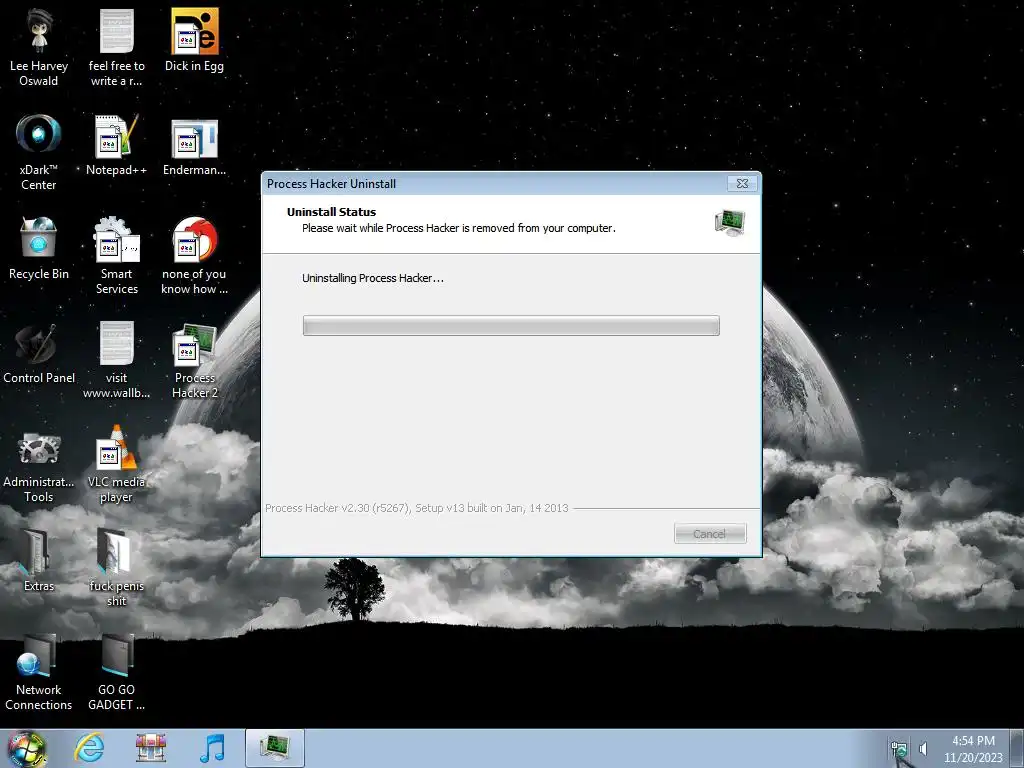Select the VLC media player shortcut

tap(116, 464)
